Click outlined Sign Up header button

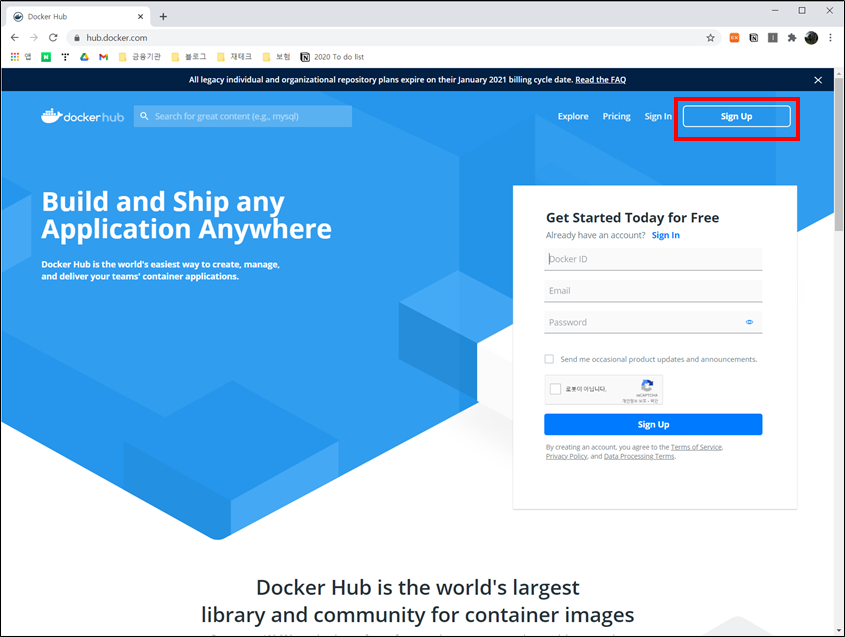[x=736, y=116]
